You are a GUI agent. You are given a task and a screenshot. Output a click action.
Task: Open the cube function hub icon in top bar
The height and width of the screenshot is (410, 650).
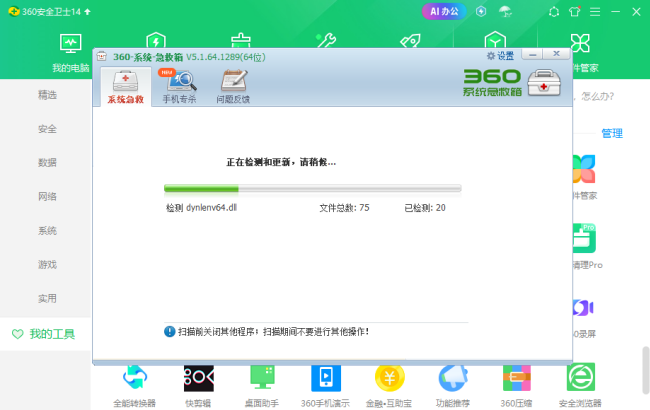[x=495, y=40]
